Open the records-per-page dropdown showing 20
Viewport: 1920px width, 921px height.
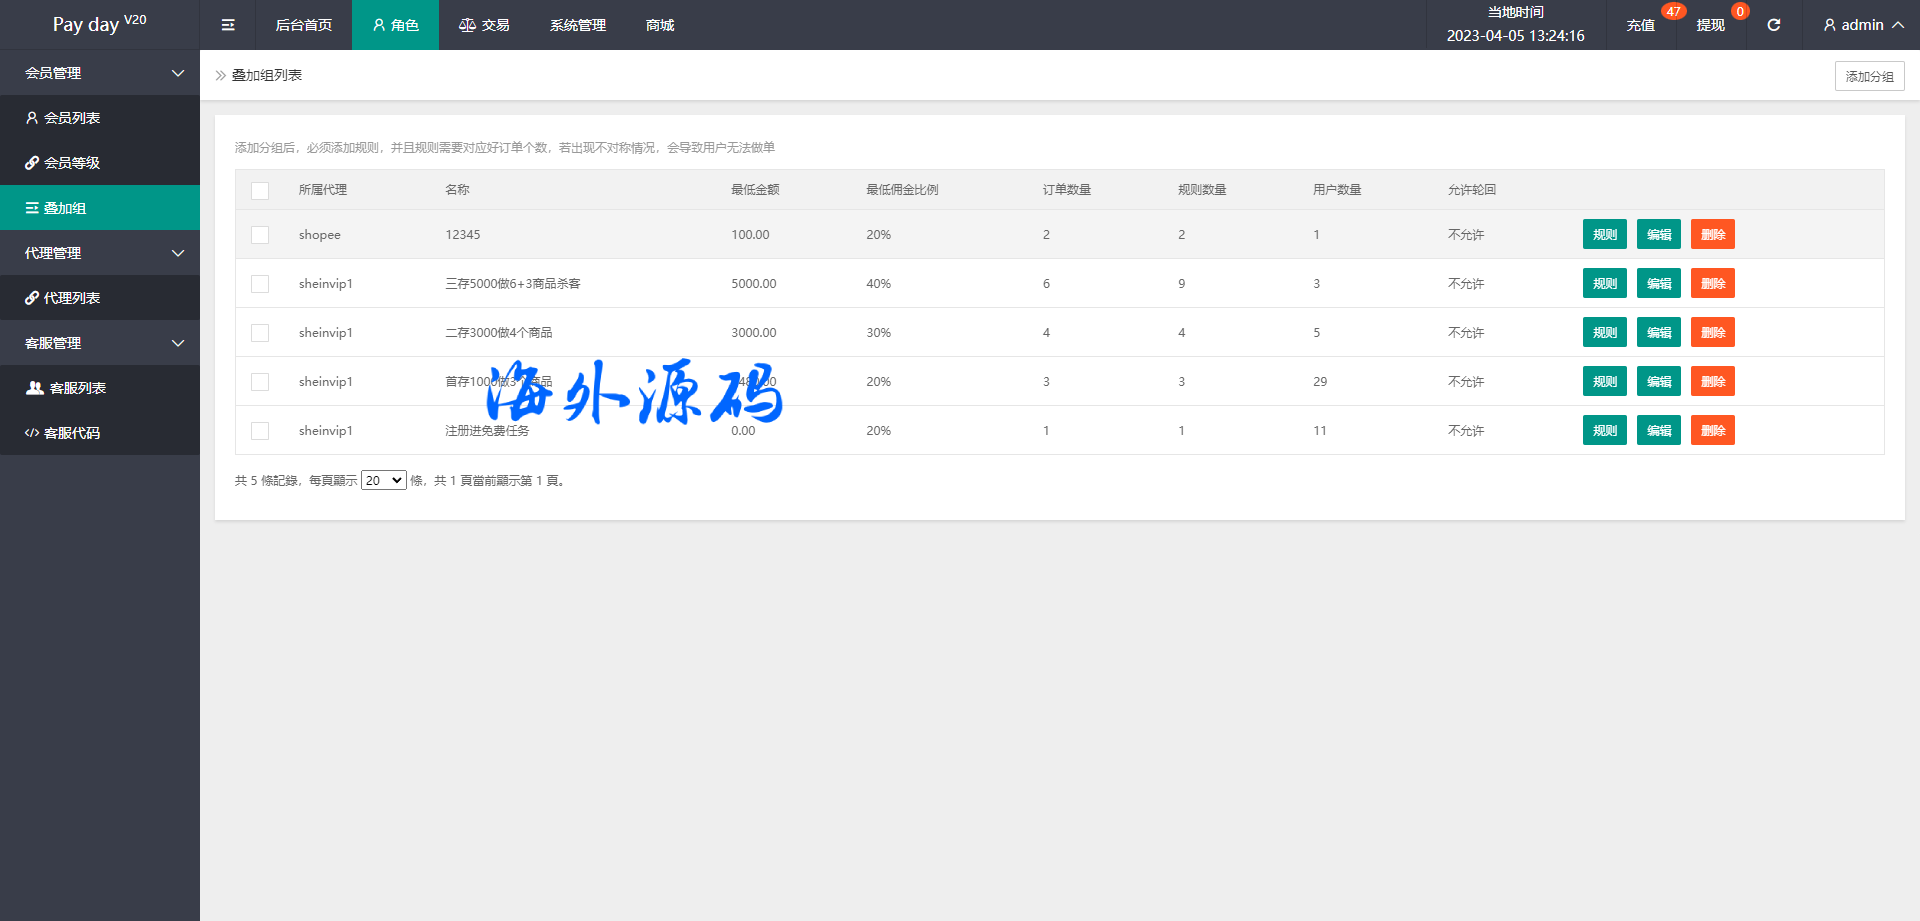pos(383,481)
